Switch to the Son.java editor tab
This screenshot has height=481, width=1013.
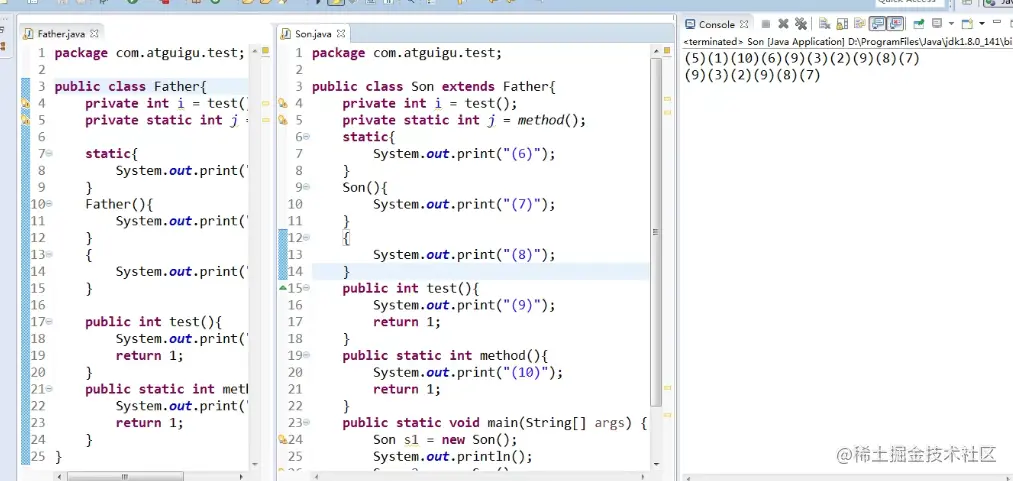(313, 34)
